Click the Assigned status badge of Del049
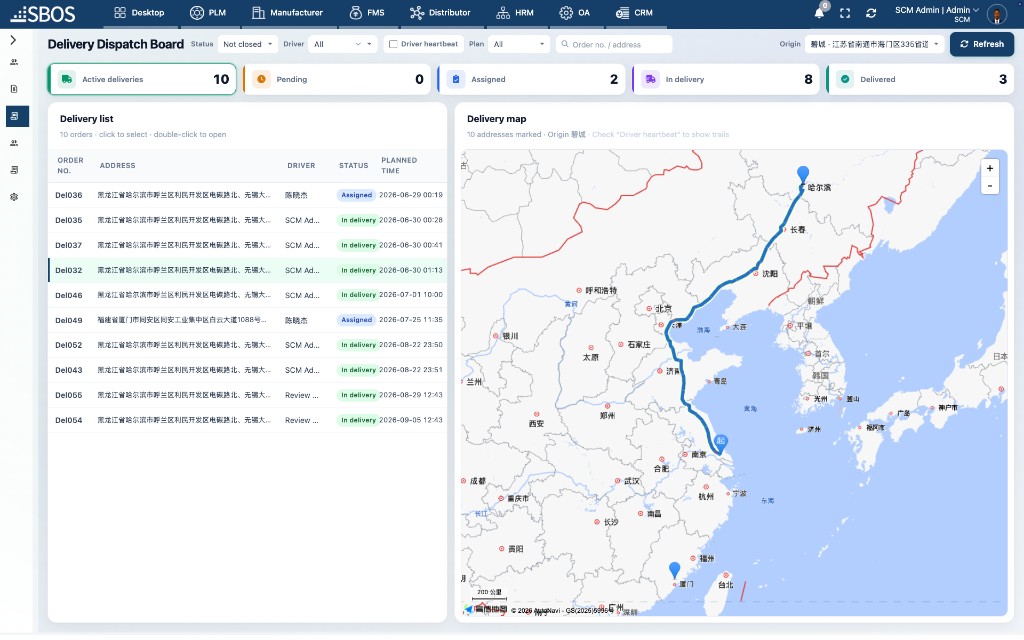1024x640 pixels. pyautogui.click(x=357, y=320)
